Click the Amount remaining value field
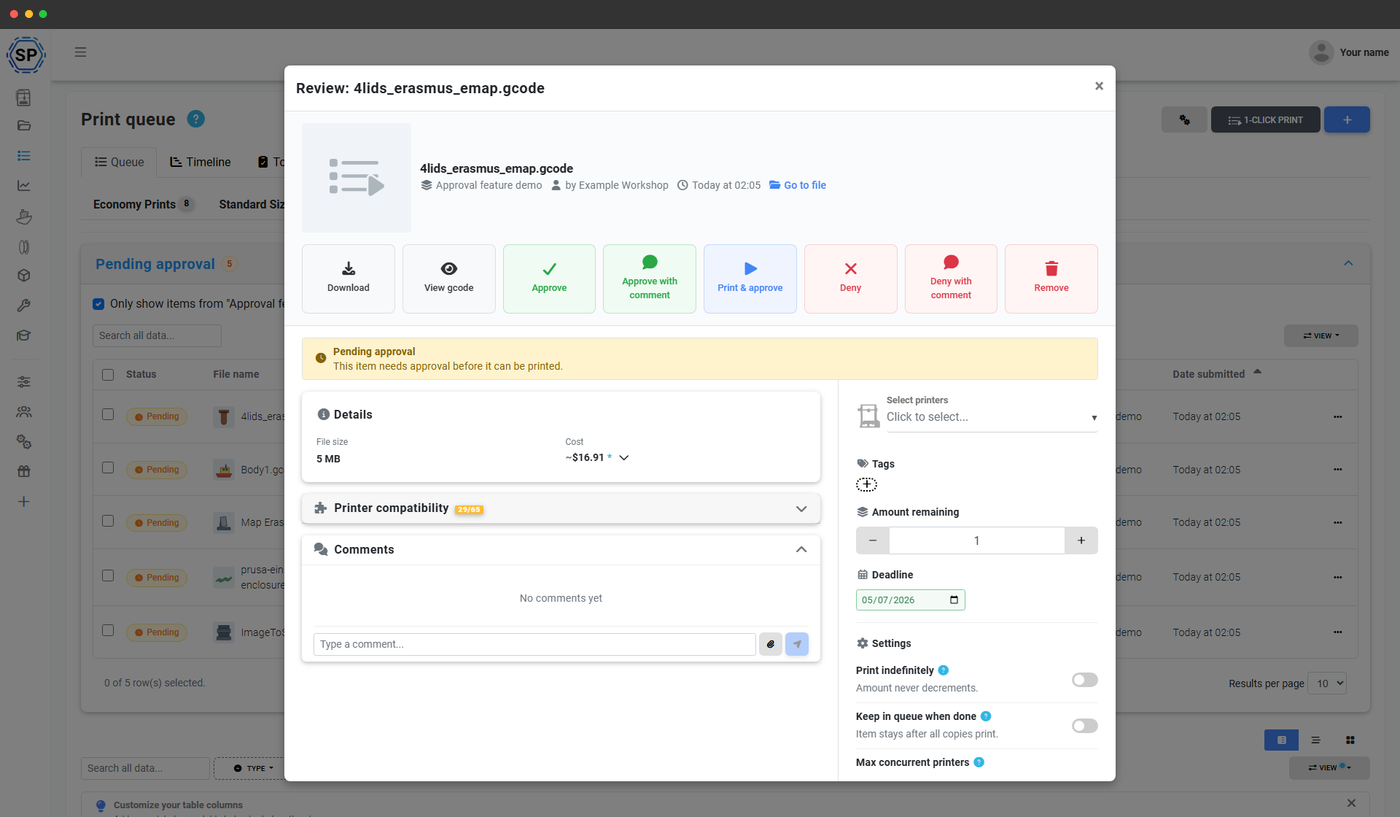The width and height of the screenshot is (1400, 817). [x=977, y=540]
